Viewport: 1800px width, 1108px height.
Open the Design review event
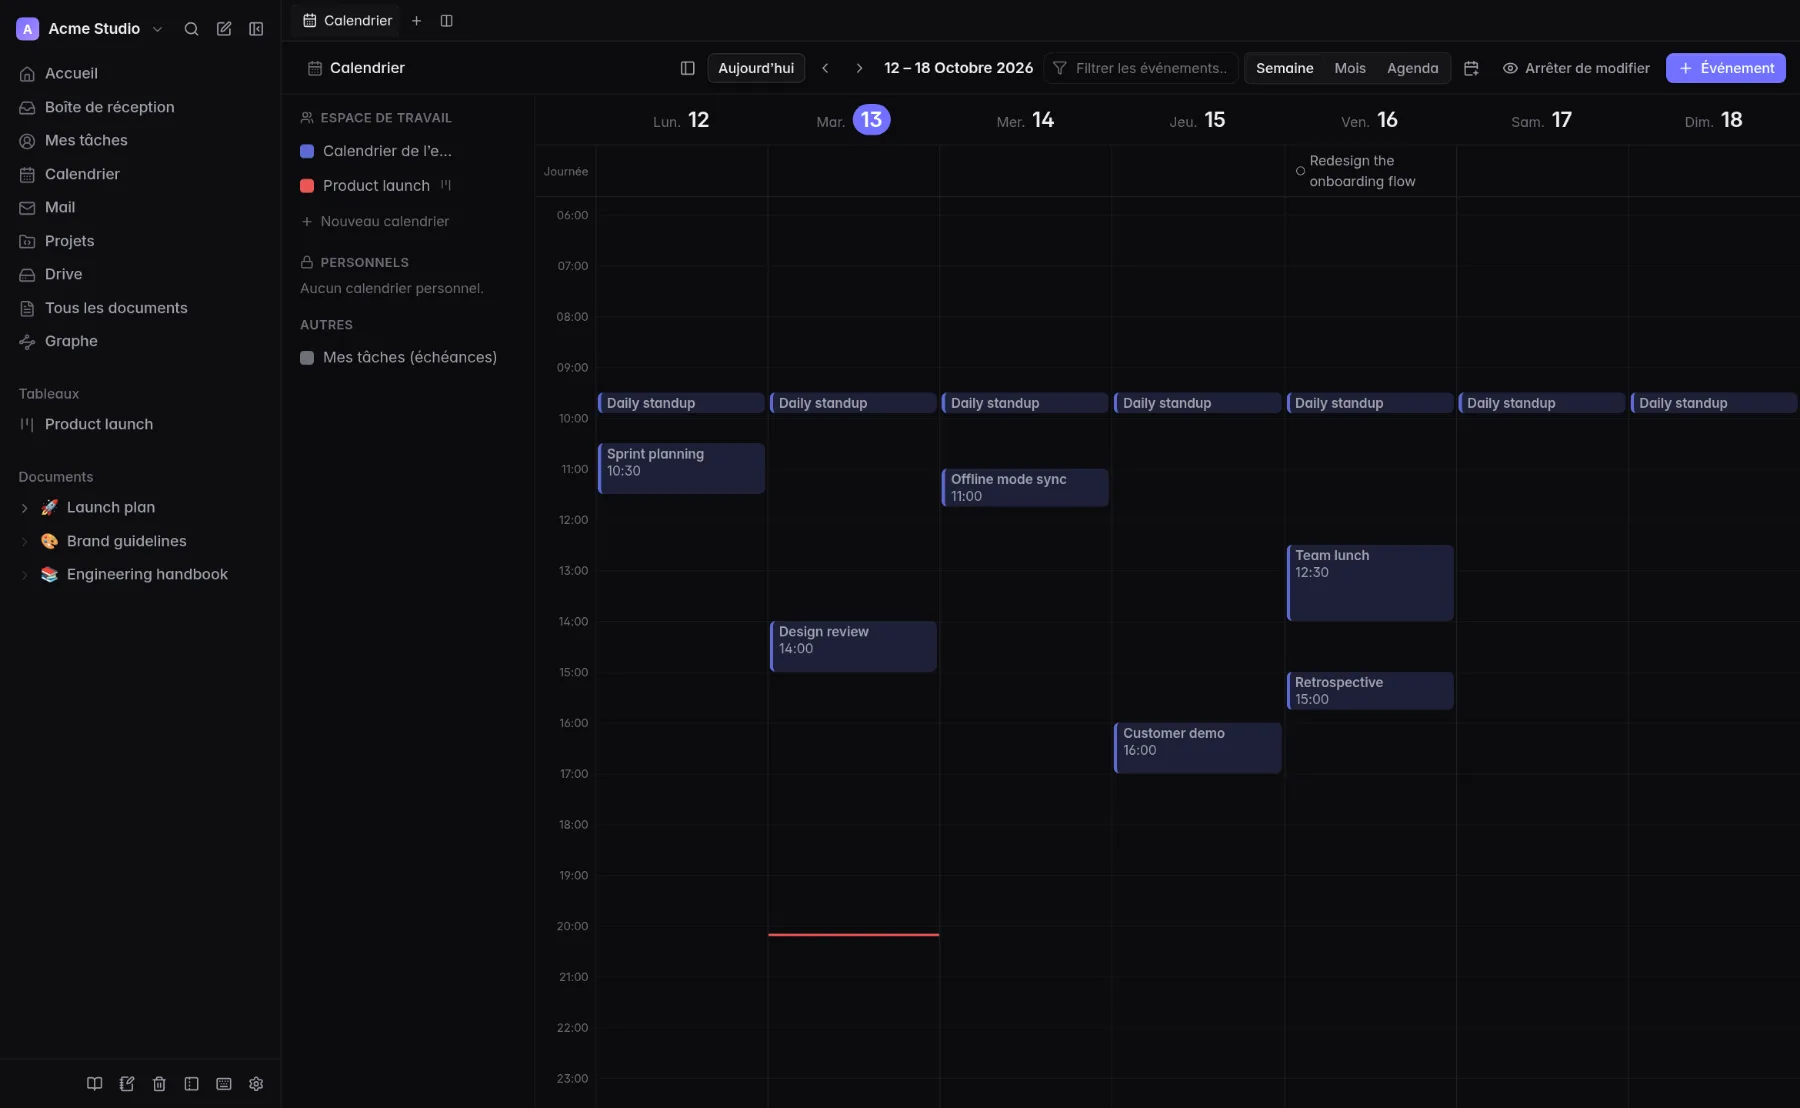coord(853,646)
